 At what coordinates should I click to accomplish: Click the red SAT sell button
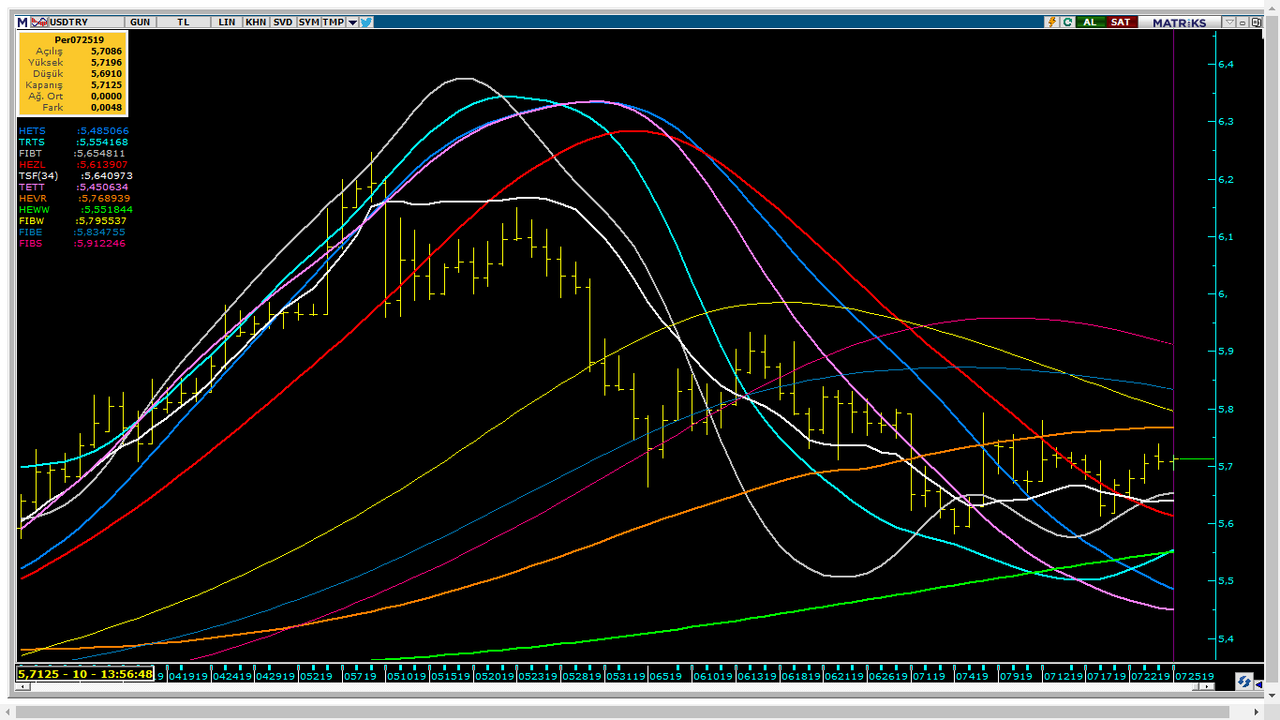[1122, 22]
